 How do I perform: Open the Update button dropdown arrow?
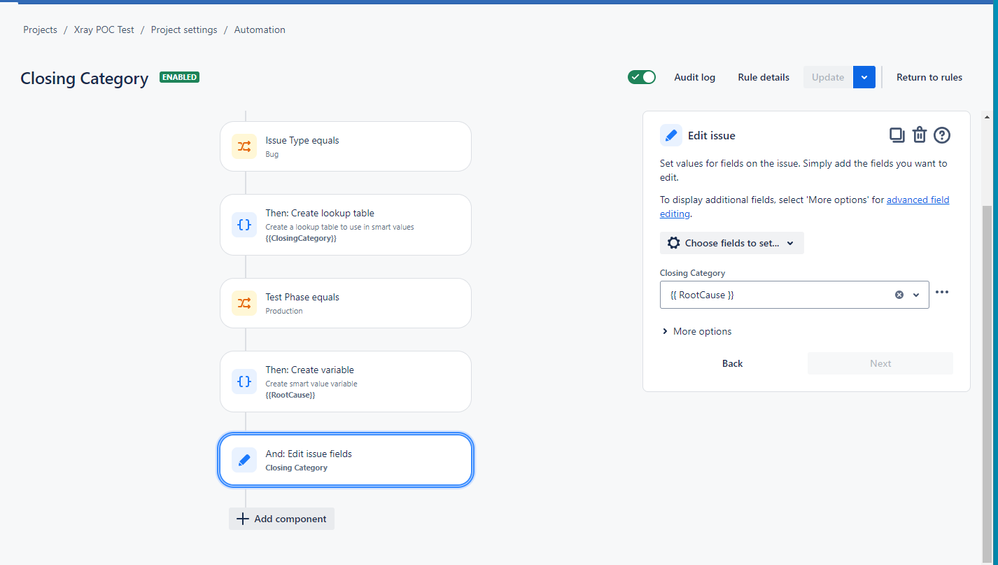(x=864, y=77)
